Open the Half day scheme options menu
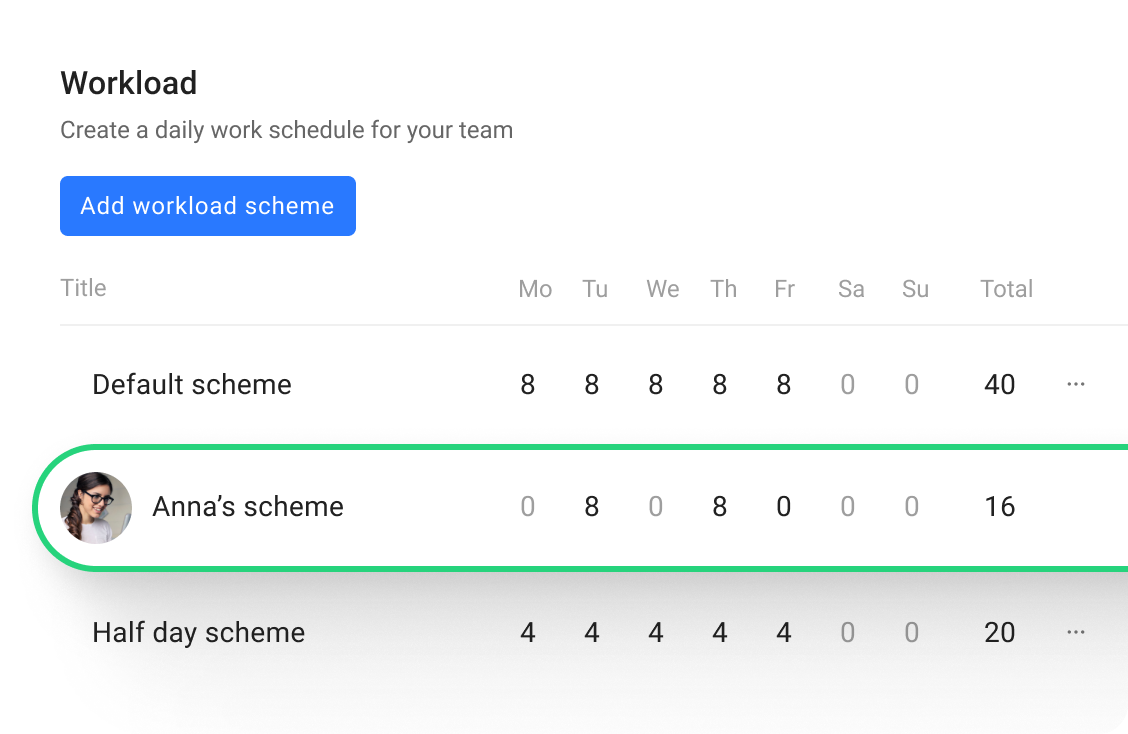 1076,632
